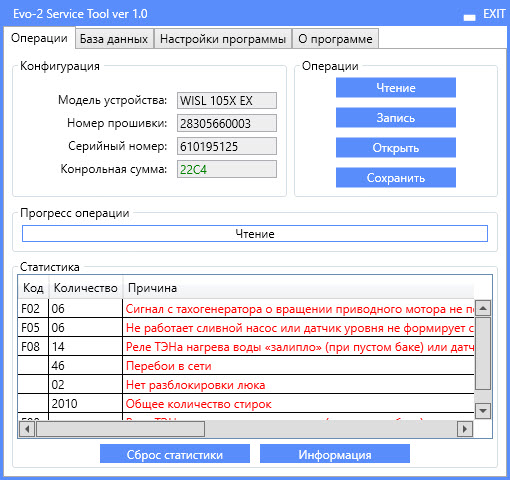Click the EXIT label in title bar
The width and height of the screenshot is (510, 480).
click(x=494, y=14)
